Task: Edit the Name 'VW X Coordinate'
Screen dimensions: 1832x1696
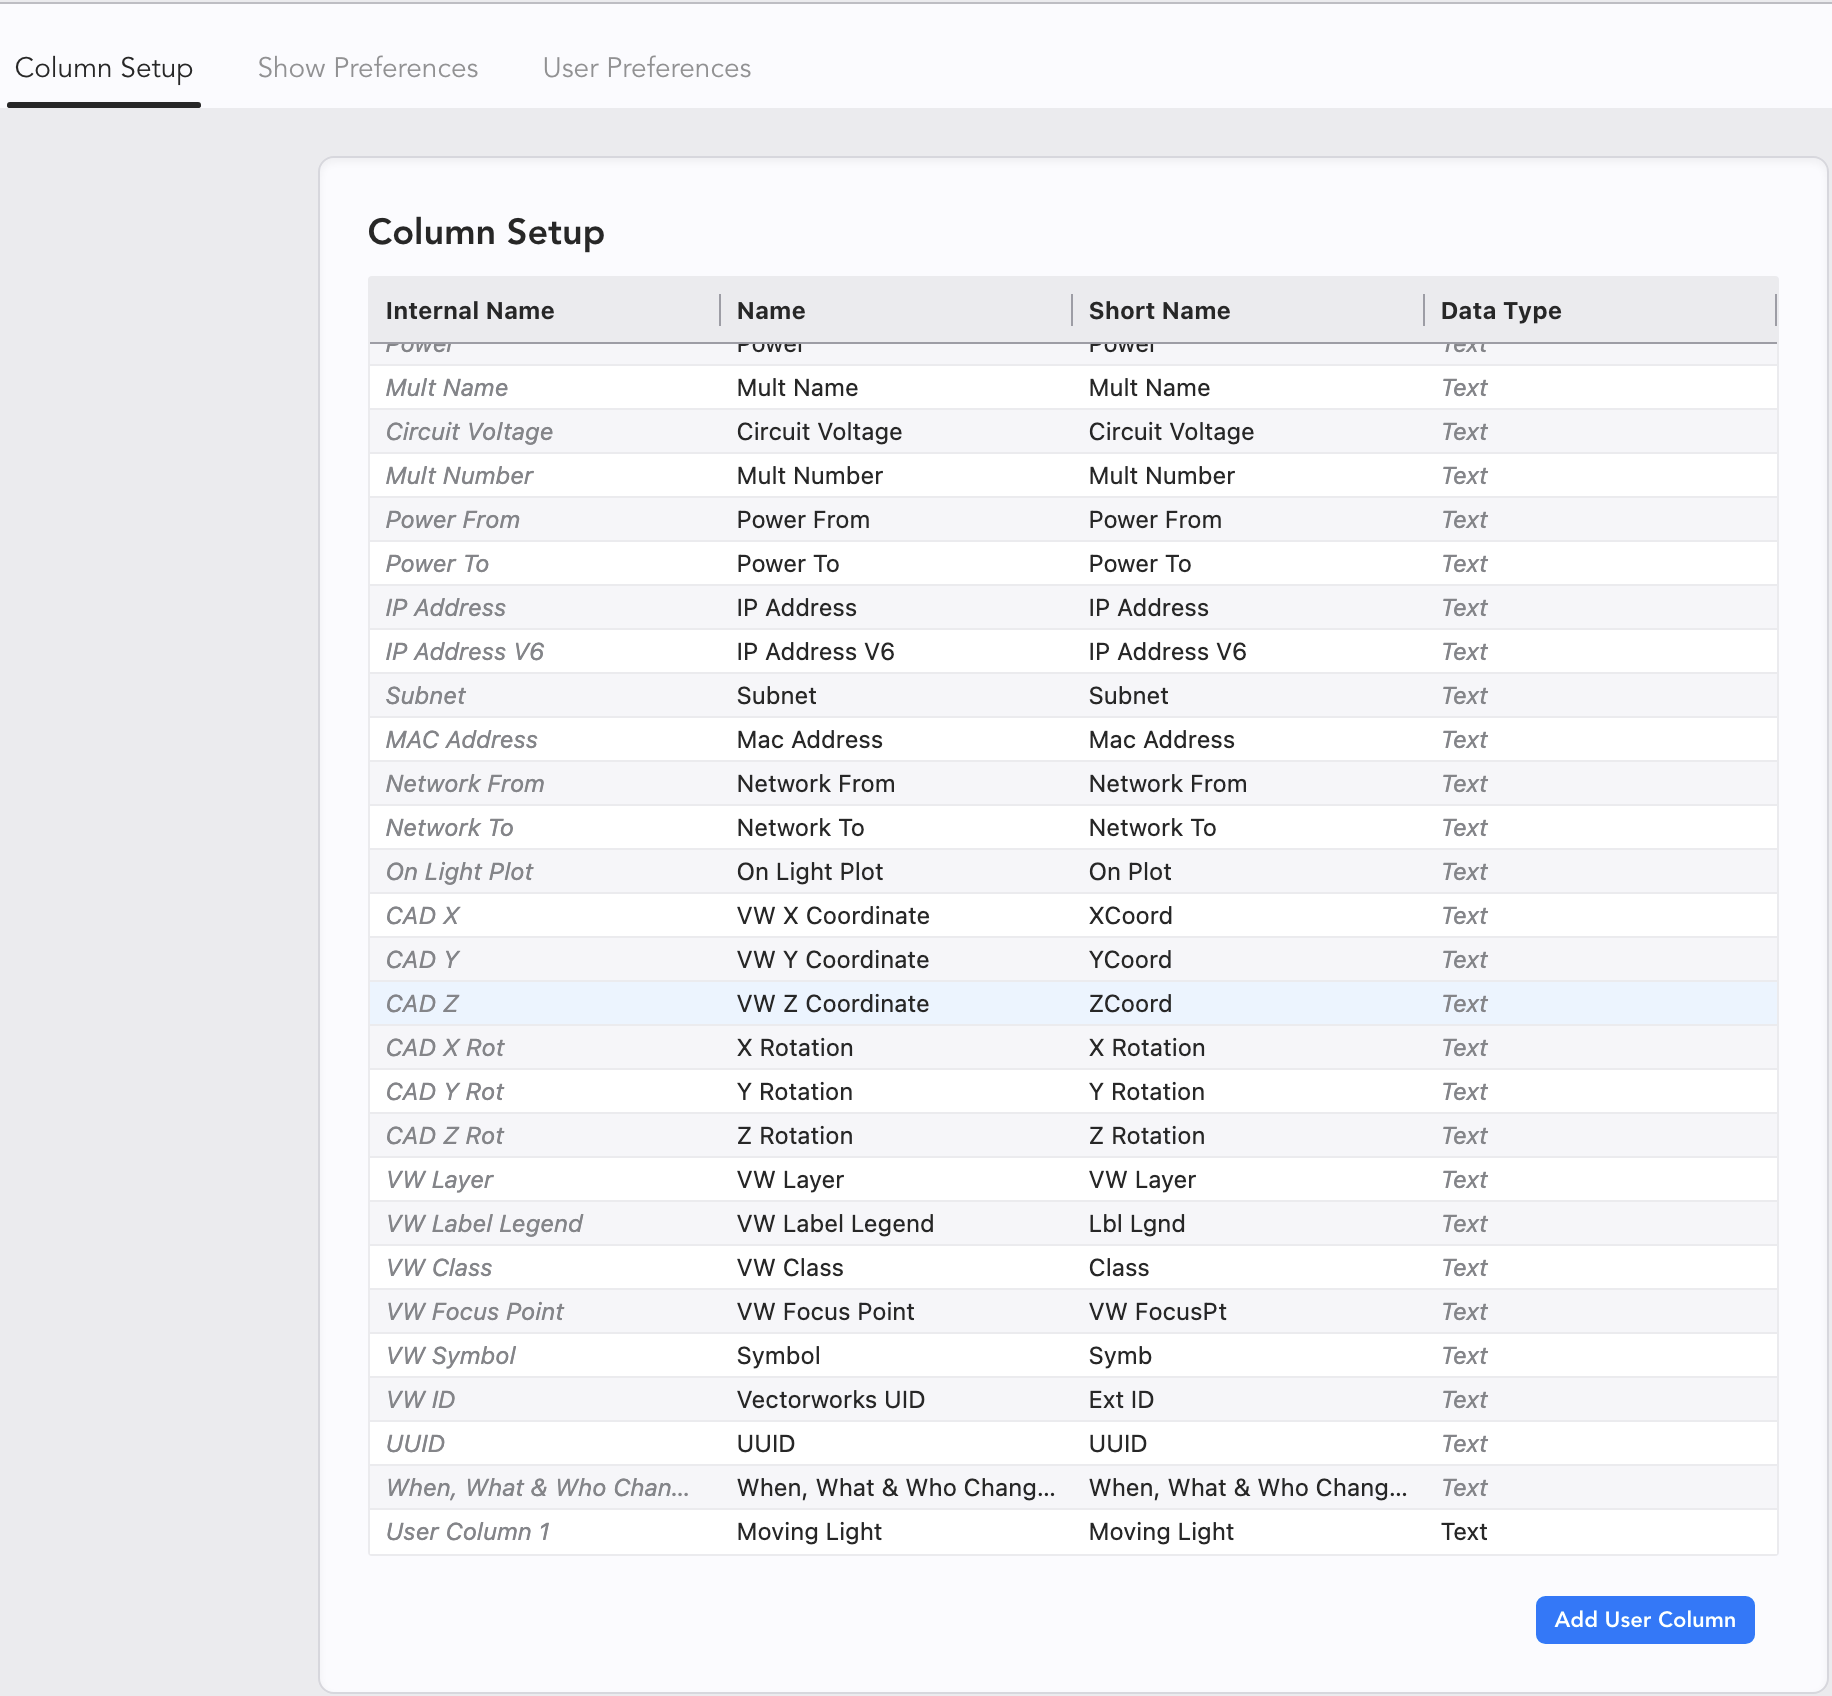Action: coord(833,916)
